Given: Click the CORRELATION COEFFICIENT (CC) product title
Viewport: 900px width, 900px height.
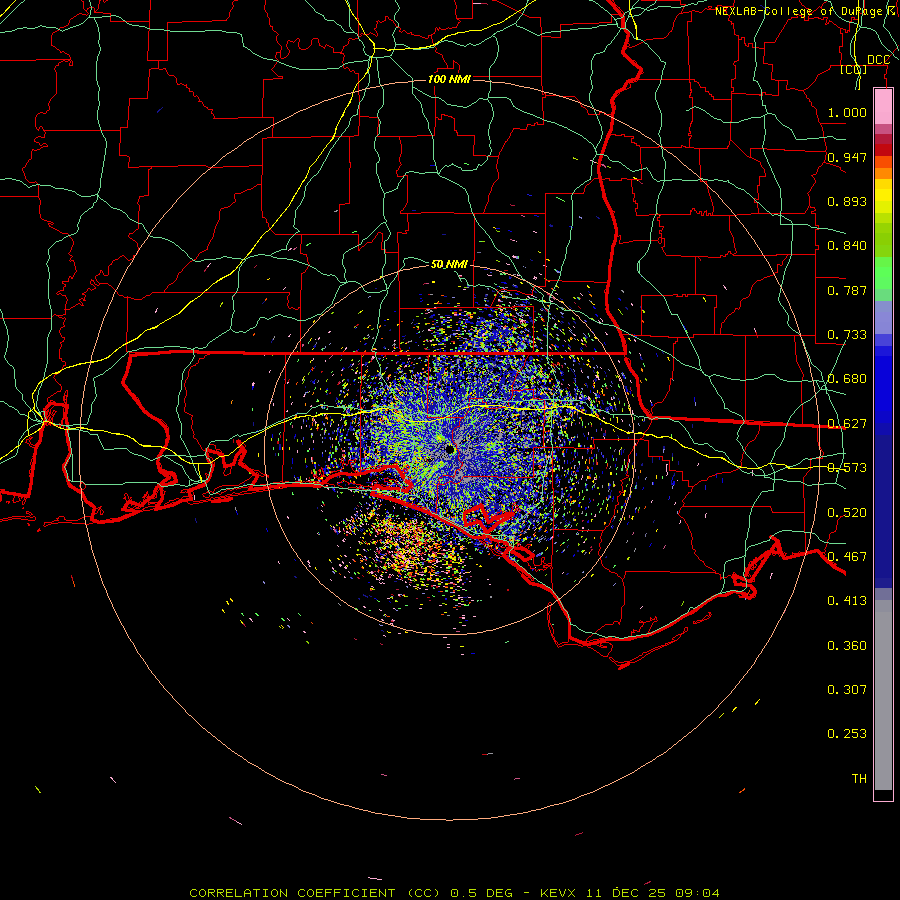Looking at the screenshot, I should 313,893.
